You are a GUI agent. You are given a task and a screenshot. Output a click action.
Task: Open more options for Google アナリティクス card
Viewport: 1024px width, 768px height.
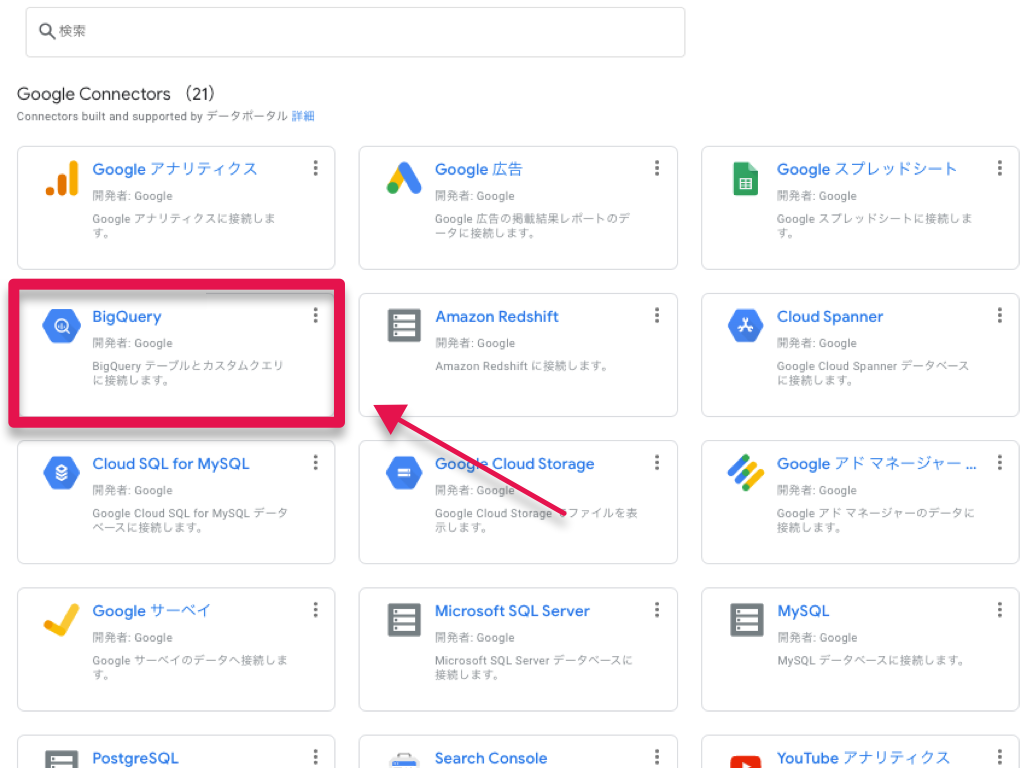[x=315, y=169]
